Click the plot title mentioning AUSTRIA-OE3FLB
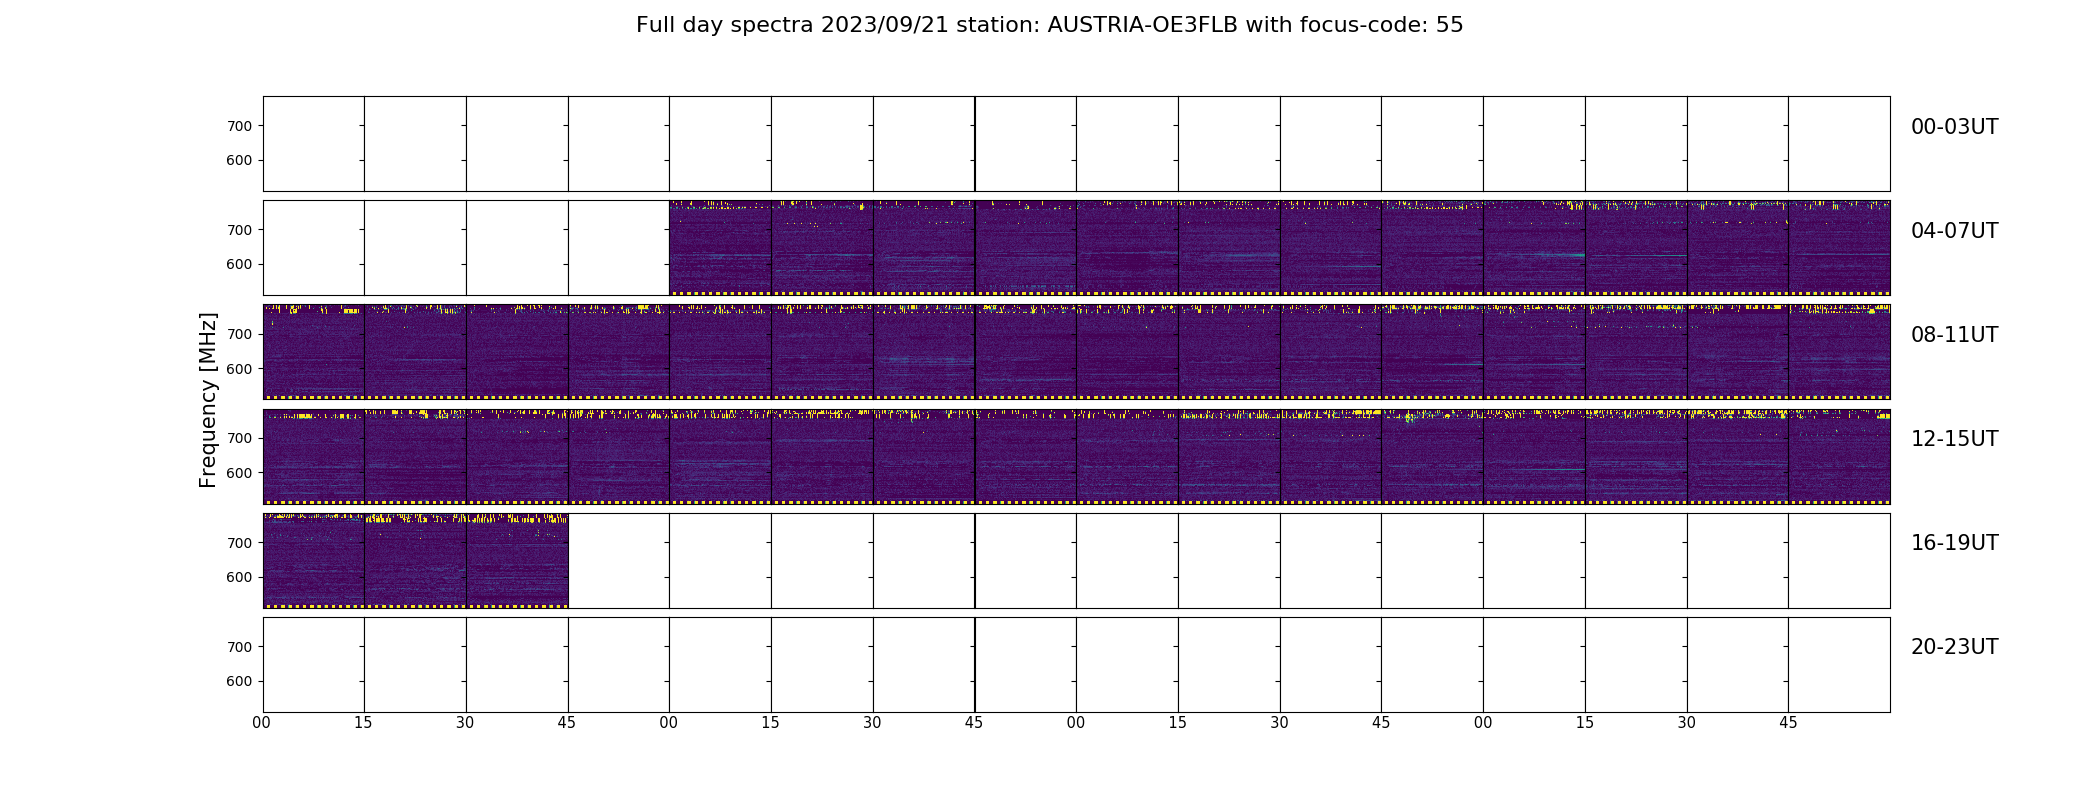 click(x=1049, y=25)
